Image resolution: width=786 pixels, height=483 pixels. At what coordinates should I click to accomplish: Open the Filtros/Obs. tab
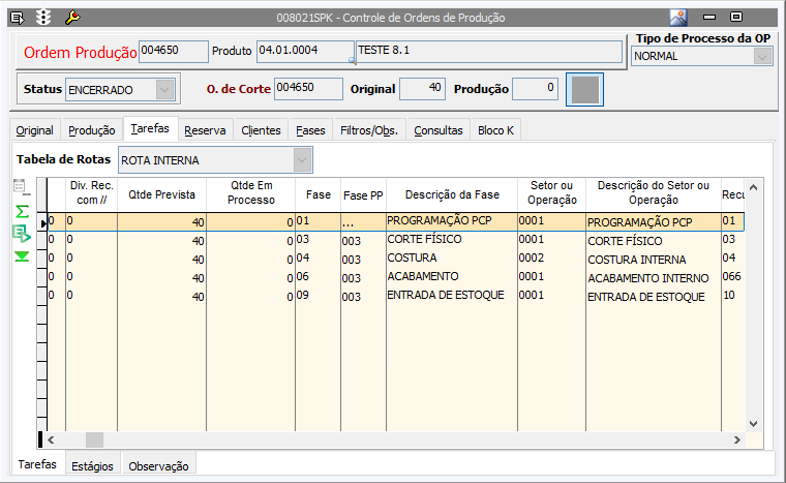pyautogui.click(x=369, y=131)
